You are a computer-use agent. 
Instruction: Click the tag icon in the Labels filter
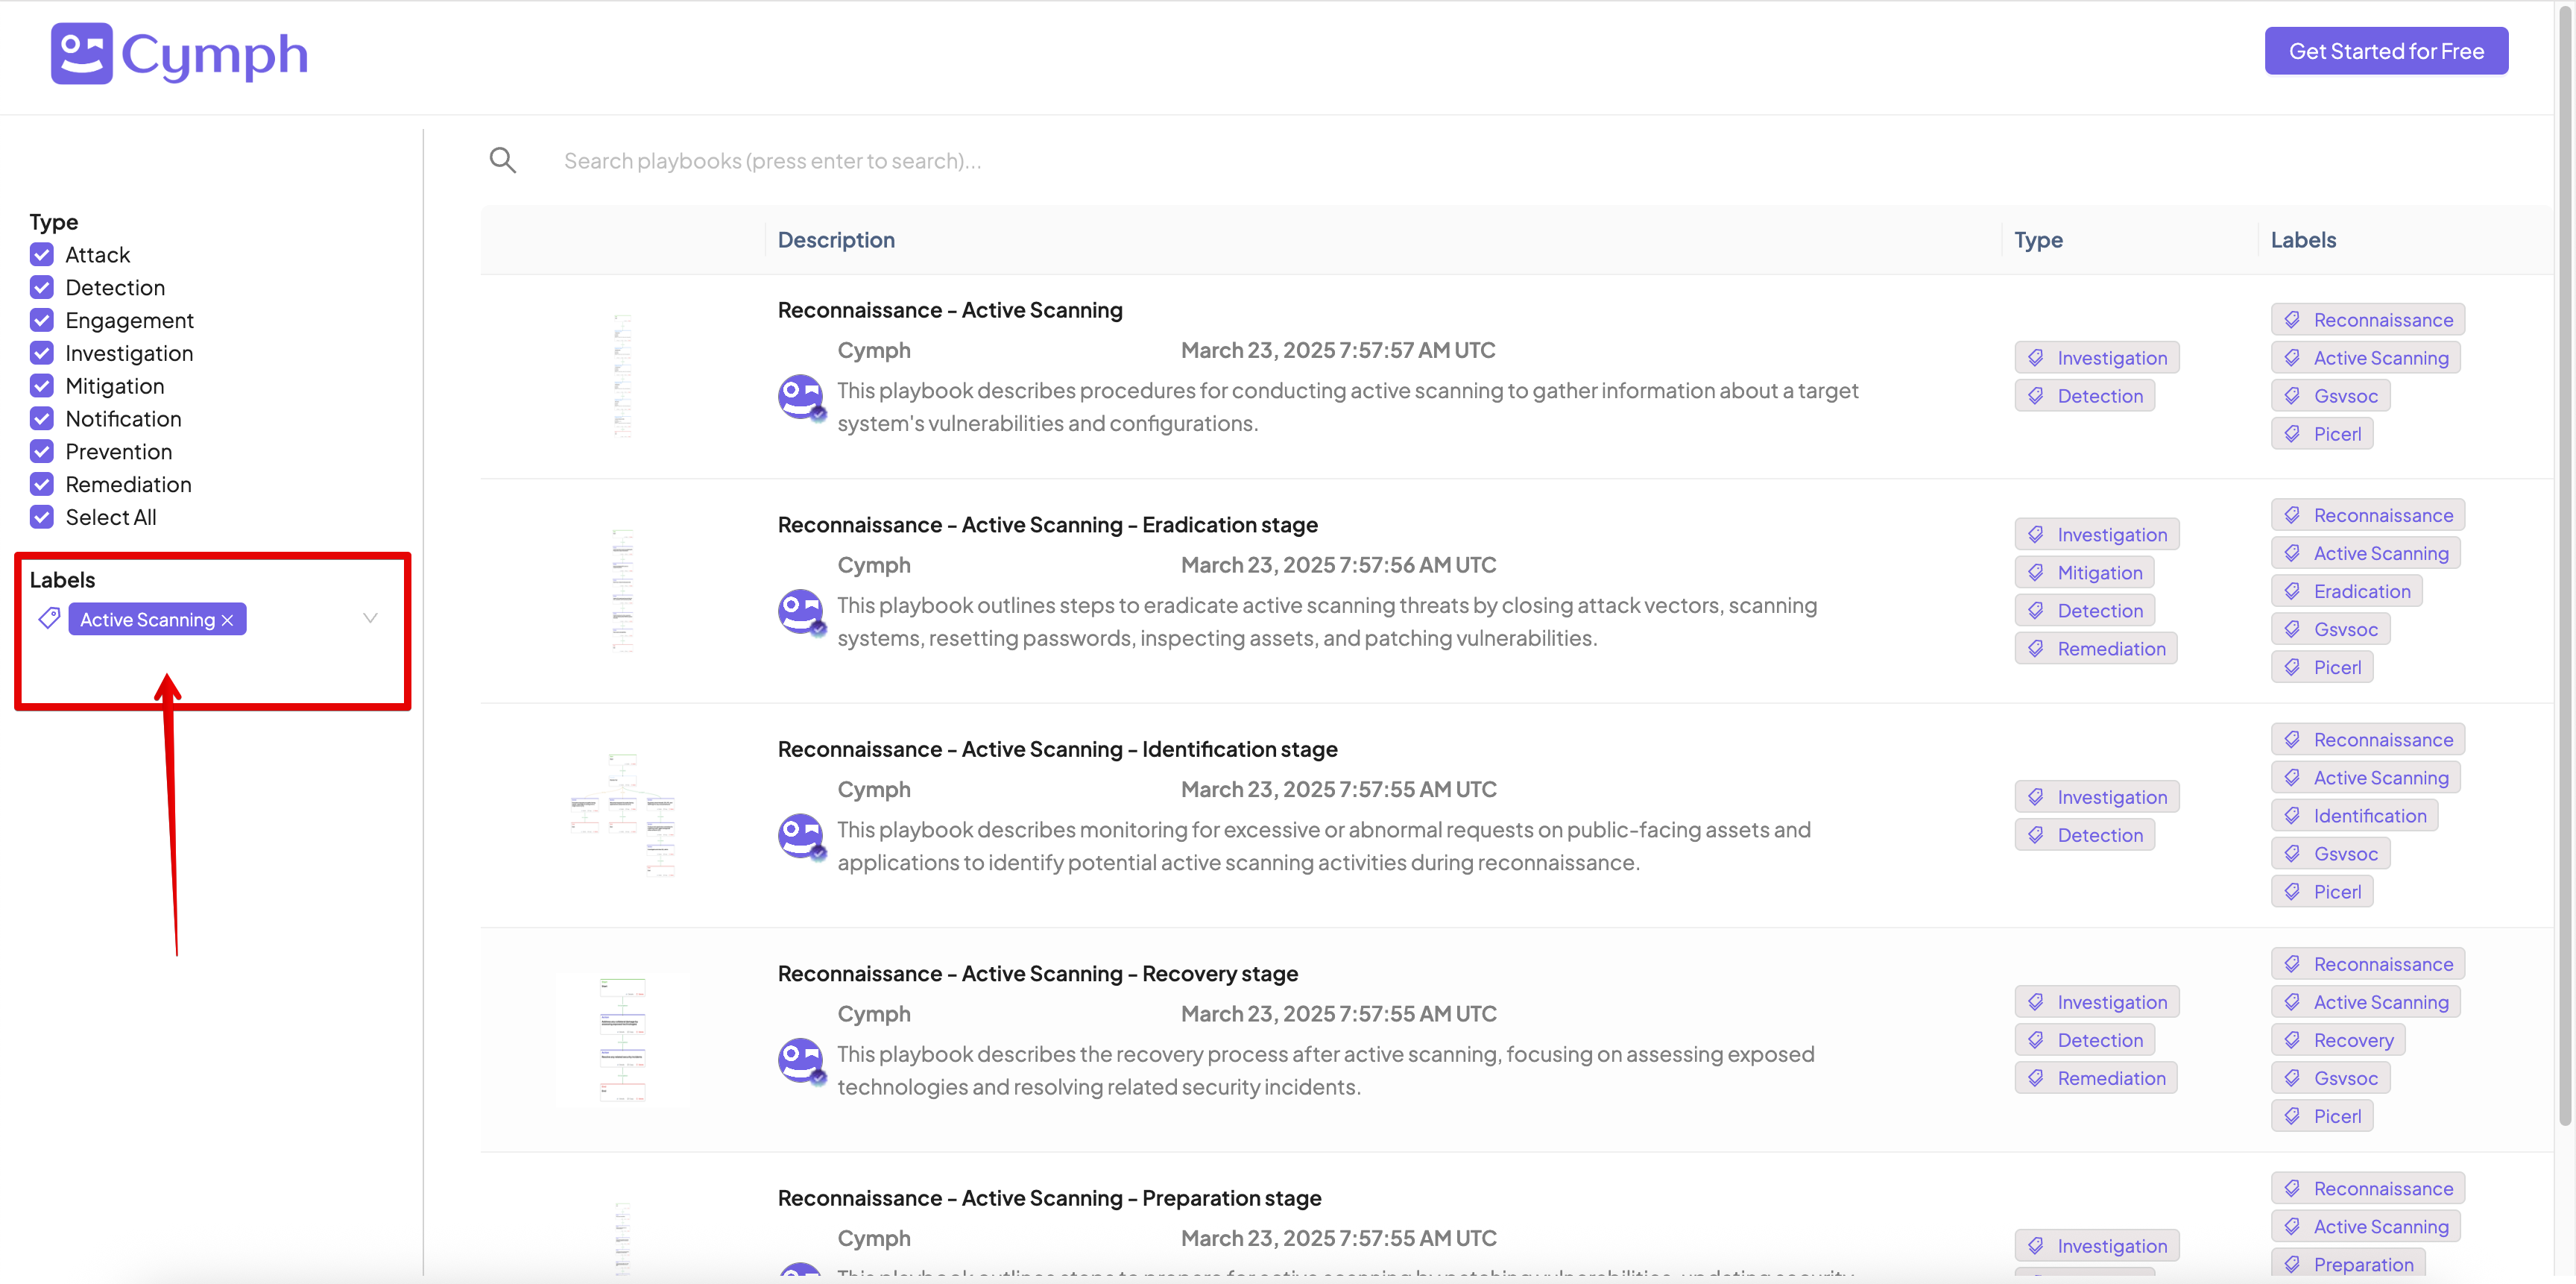click(49, 618)
